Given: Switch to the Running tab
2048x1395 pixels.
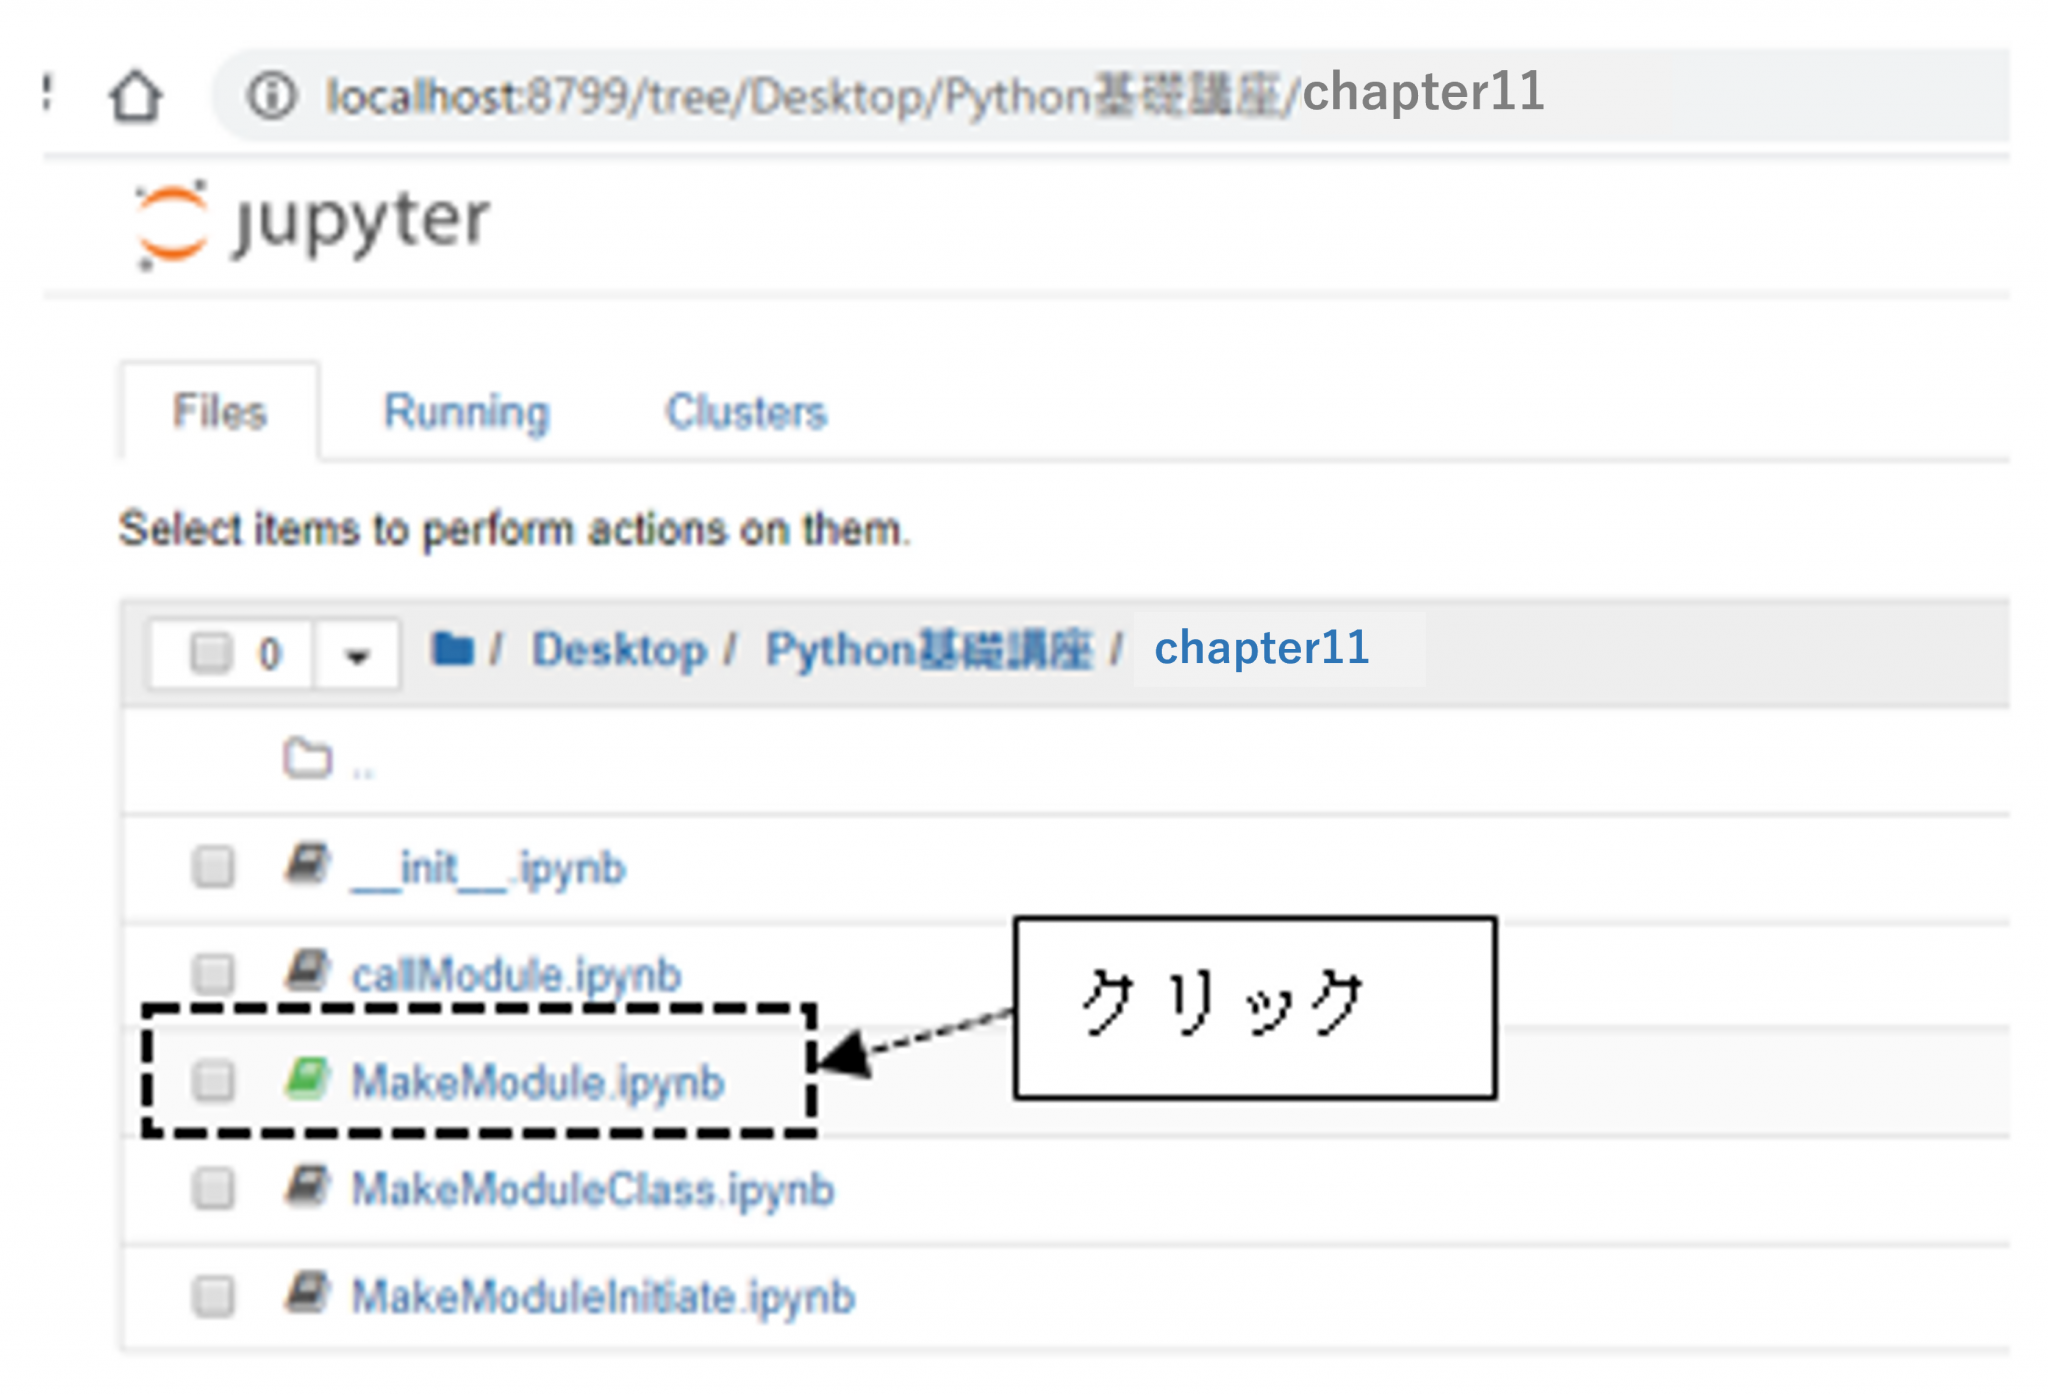Looking at the screenshot, I should 466,412.
